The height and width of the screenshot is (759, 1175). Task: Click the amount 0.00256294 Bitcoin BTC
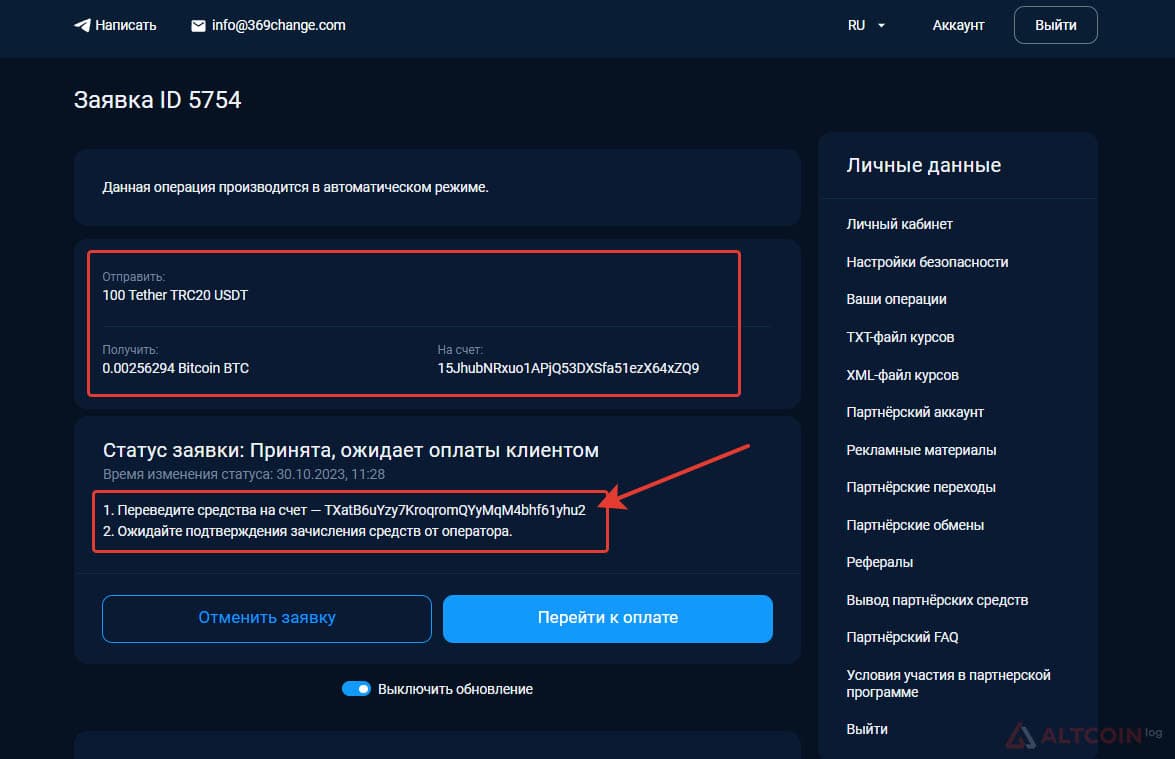175,368
